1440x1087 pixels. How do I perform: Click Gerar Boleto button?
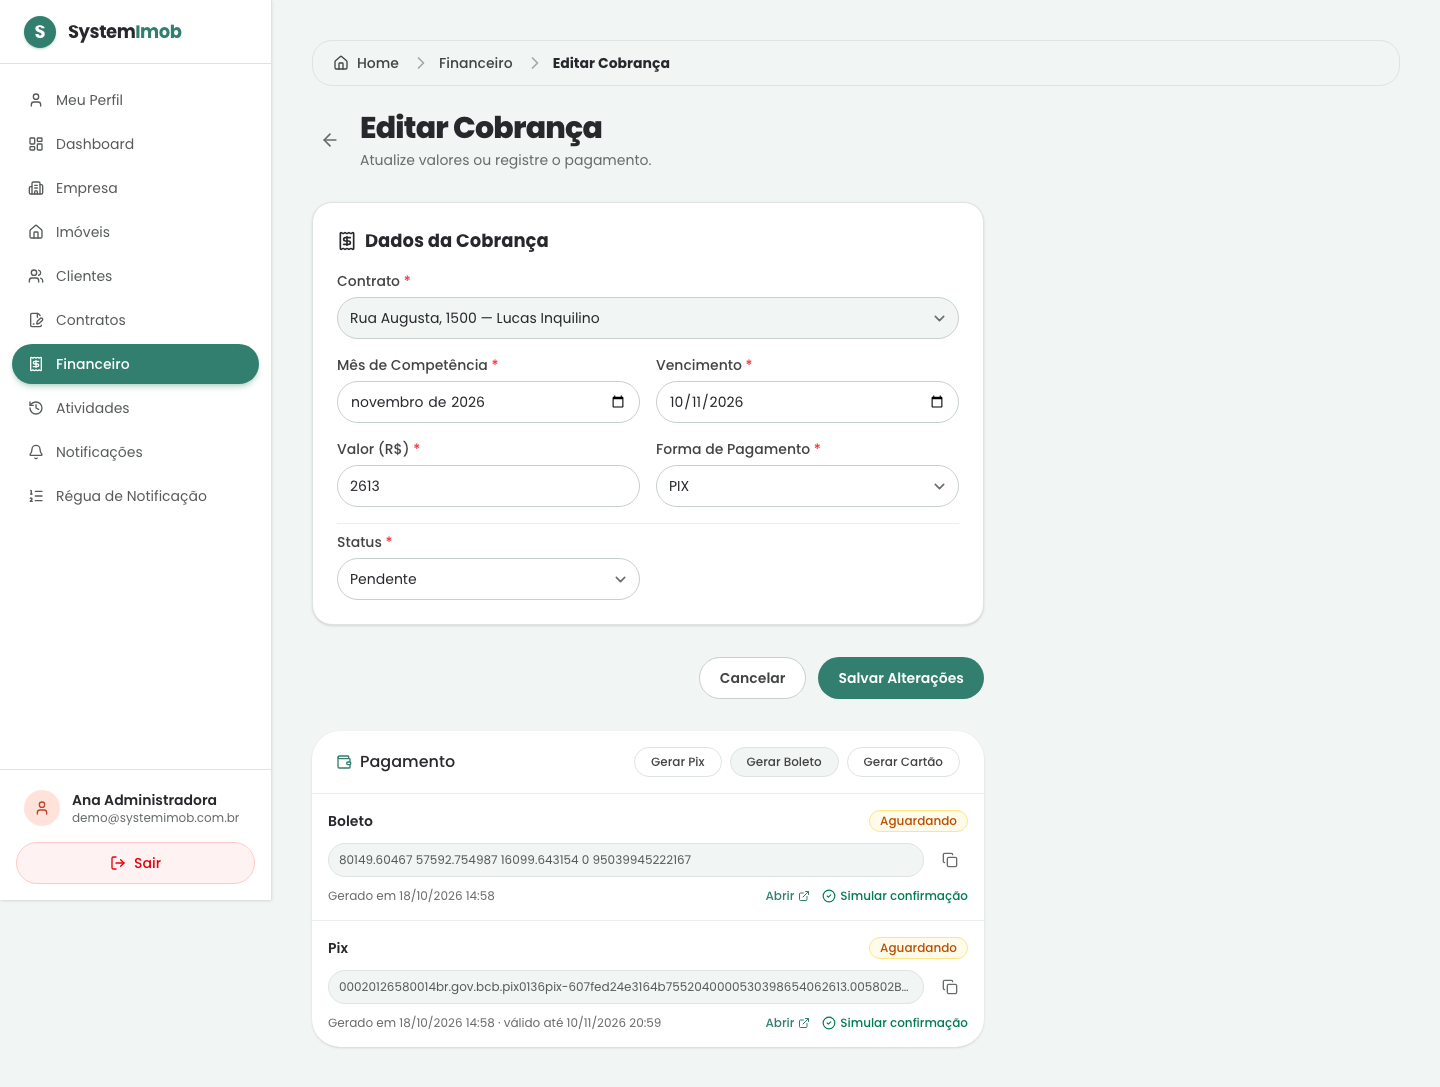[784, 762]
